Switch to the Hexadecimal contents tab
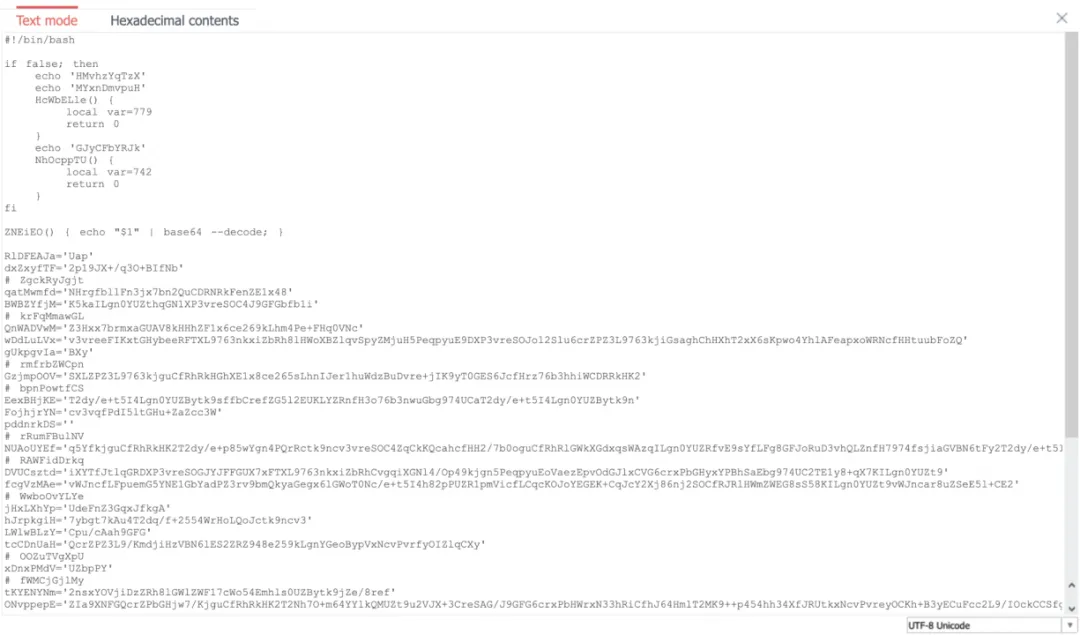Viewport: 1080px width, 635px height. pos(174,21)
